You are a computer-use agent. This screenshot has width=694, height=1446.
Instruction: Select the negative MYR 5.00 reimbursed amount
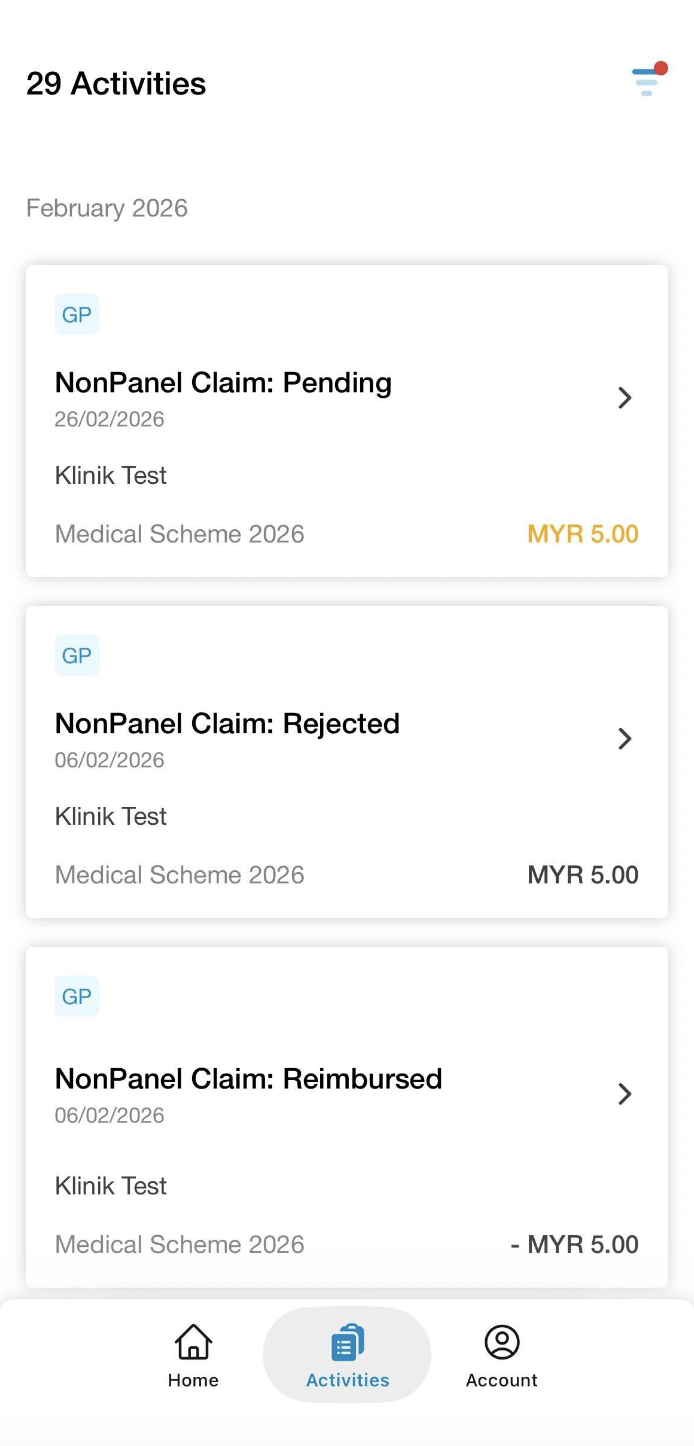point(574,1245)
